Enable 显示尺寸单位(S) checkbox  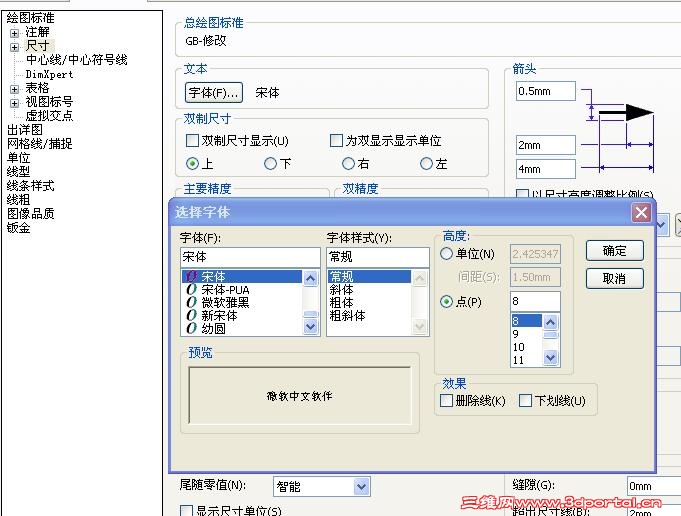(186, 511)
